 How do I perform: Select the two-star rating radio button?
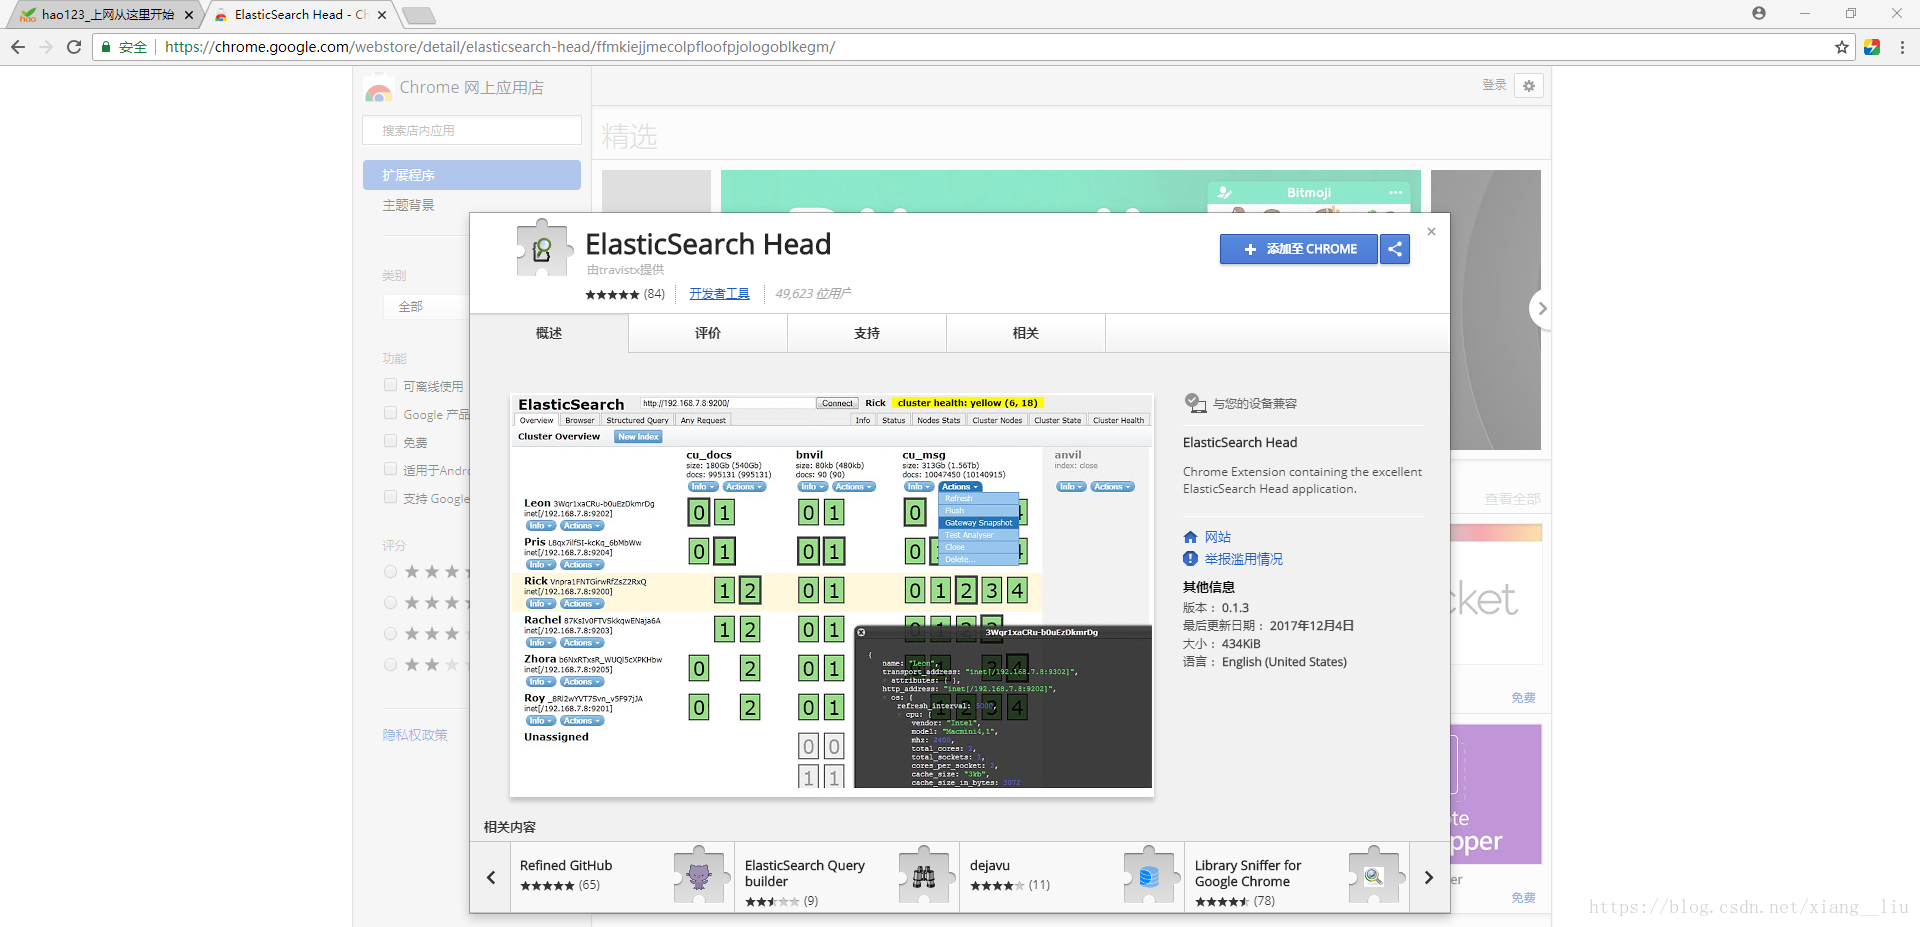(391, 665)
